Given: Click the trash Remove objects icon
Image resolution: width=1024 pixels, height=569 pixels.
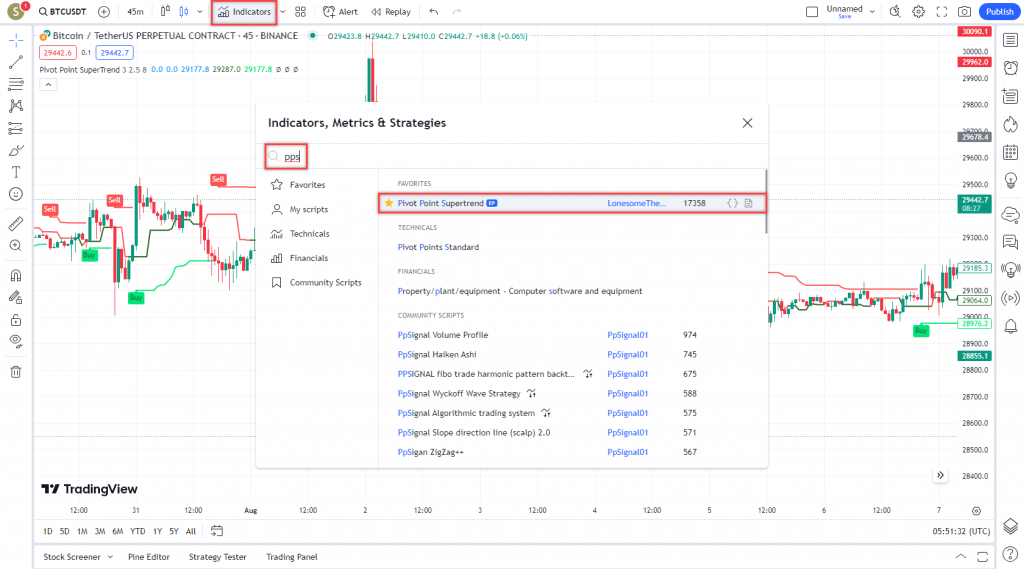Looking at the screenshot, I should click(x=16, y=372).
